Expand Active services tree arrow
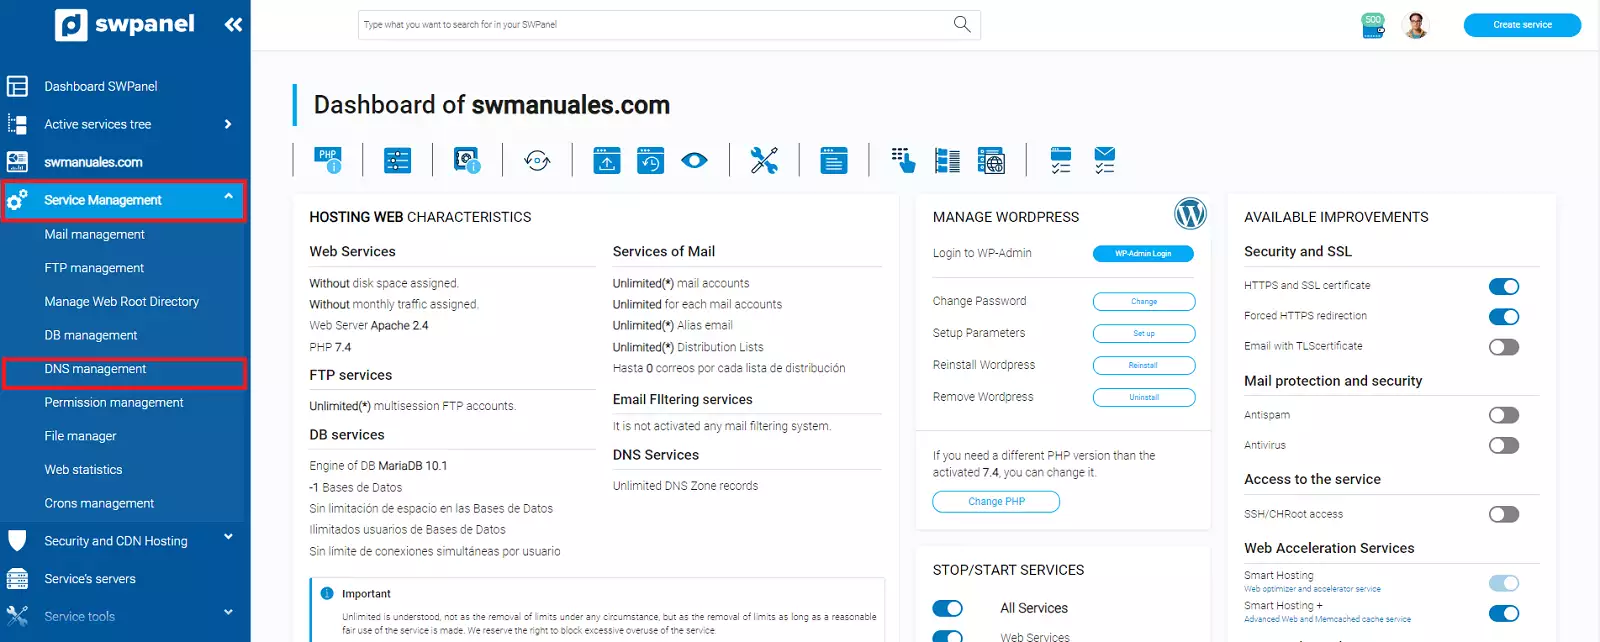This screenshot has height=642, width=1600. tap(228, 124)
